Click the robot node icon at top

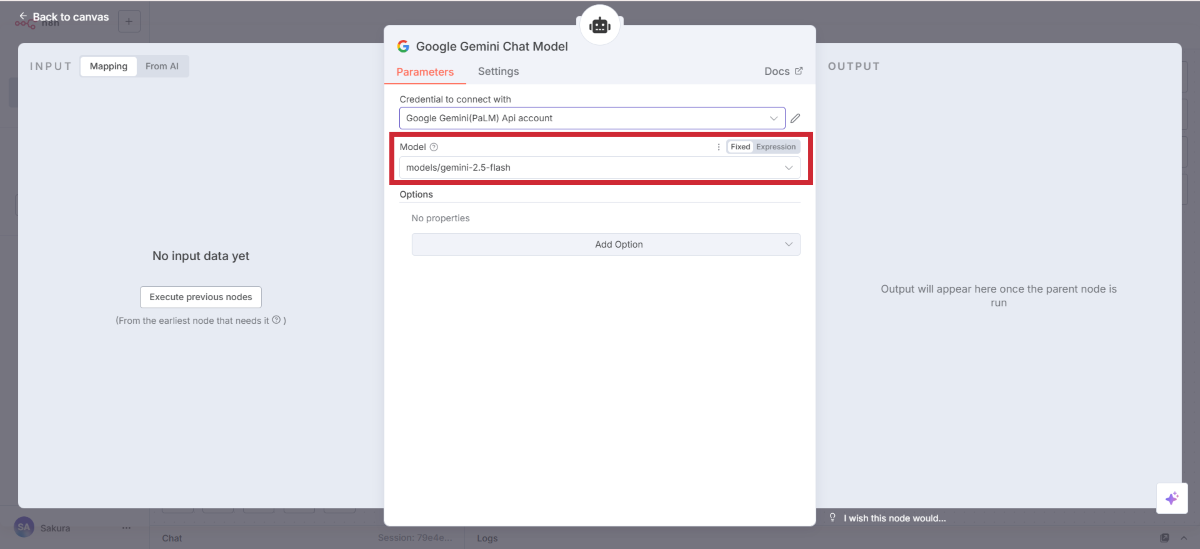tap(600, 25)
